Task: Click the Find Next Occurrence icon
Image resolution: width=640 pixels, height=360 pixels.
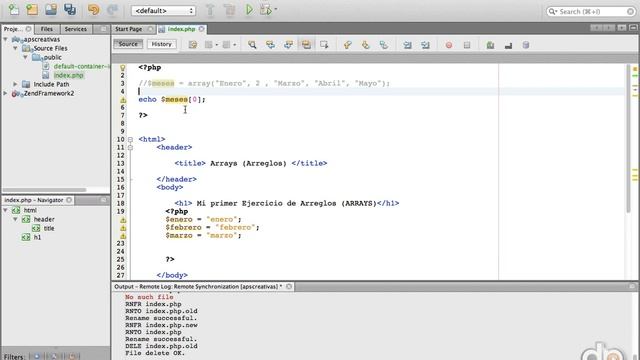Action: (288, 45)
